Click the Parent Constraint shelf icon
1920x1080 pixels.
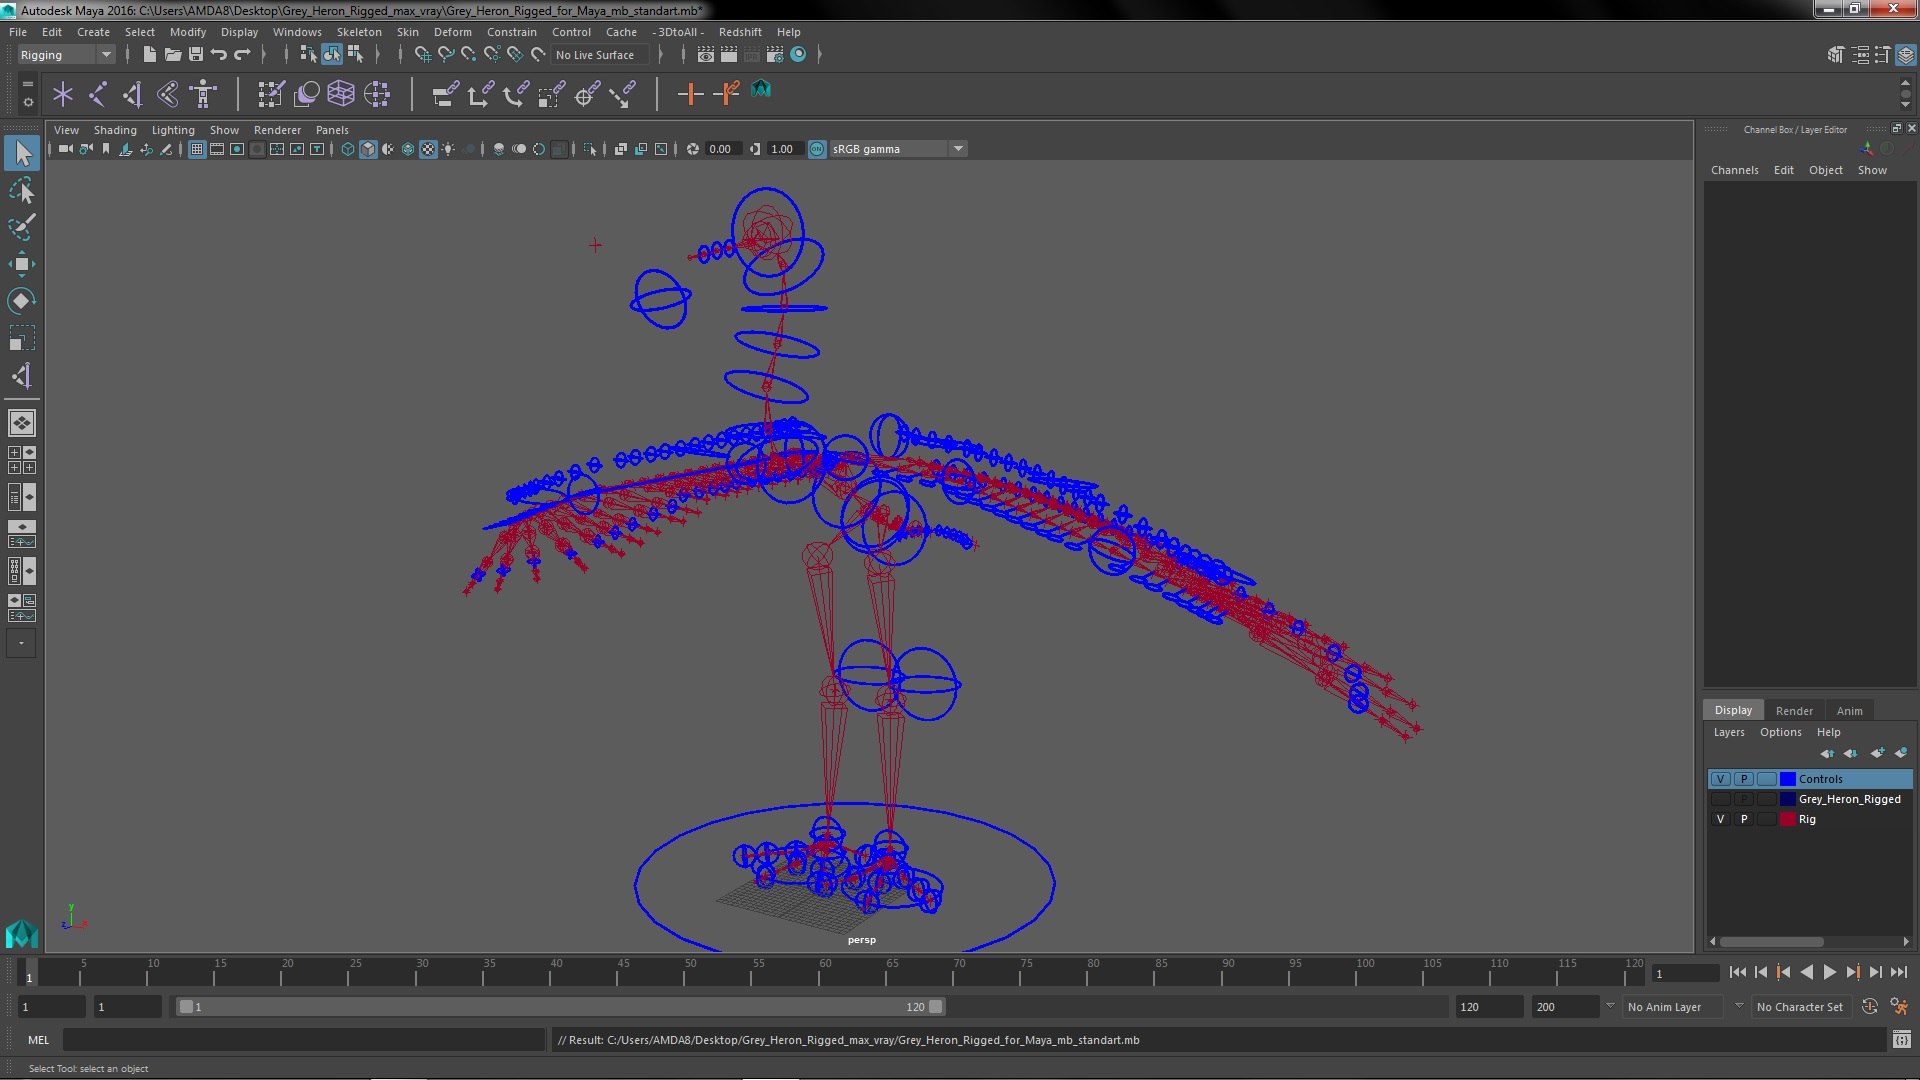445,94
